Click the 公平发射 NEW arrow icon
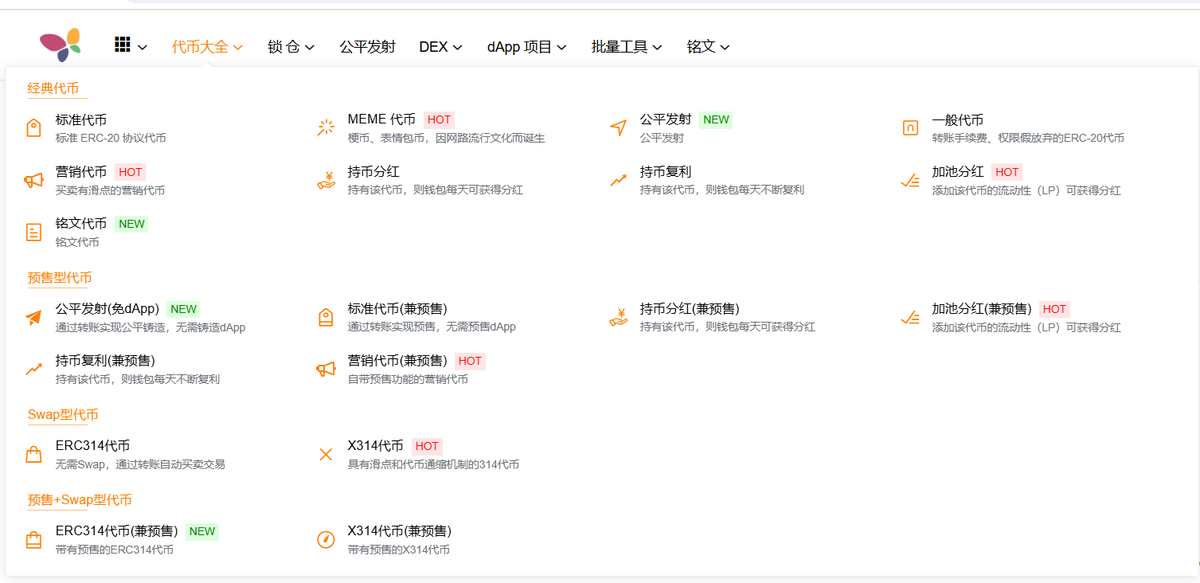Viewport: 1200px width, 583px height. 618,128
